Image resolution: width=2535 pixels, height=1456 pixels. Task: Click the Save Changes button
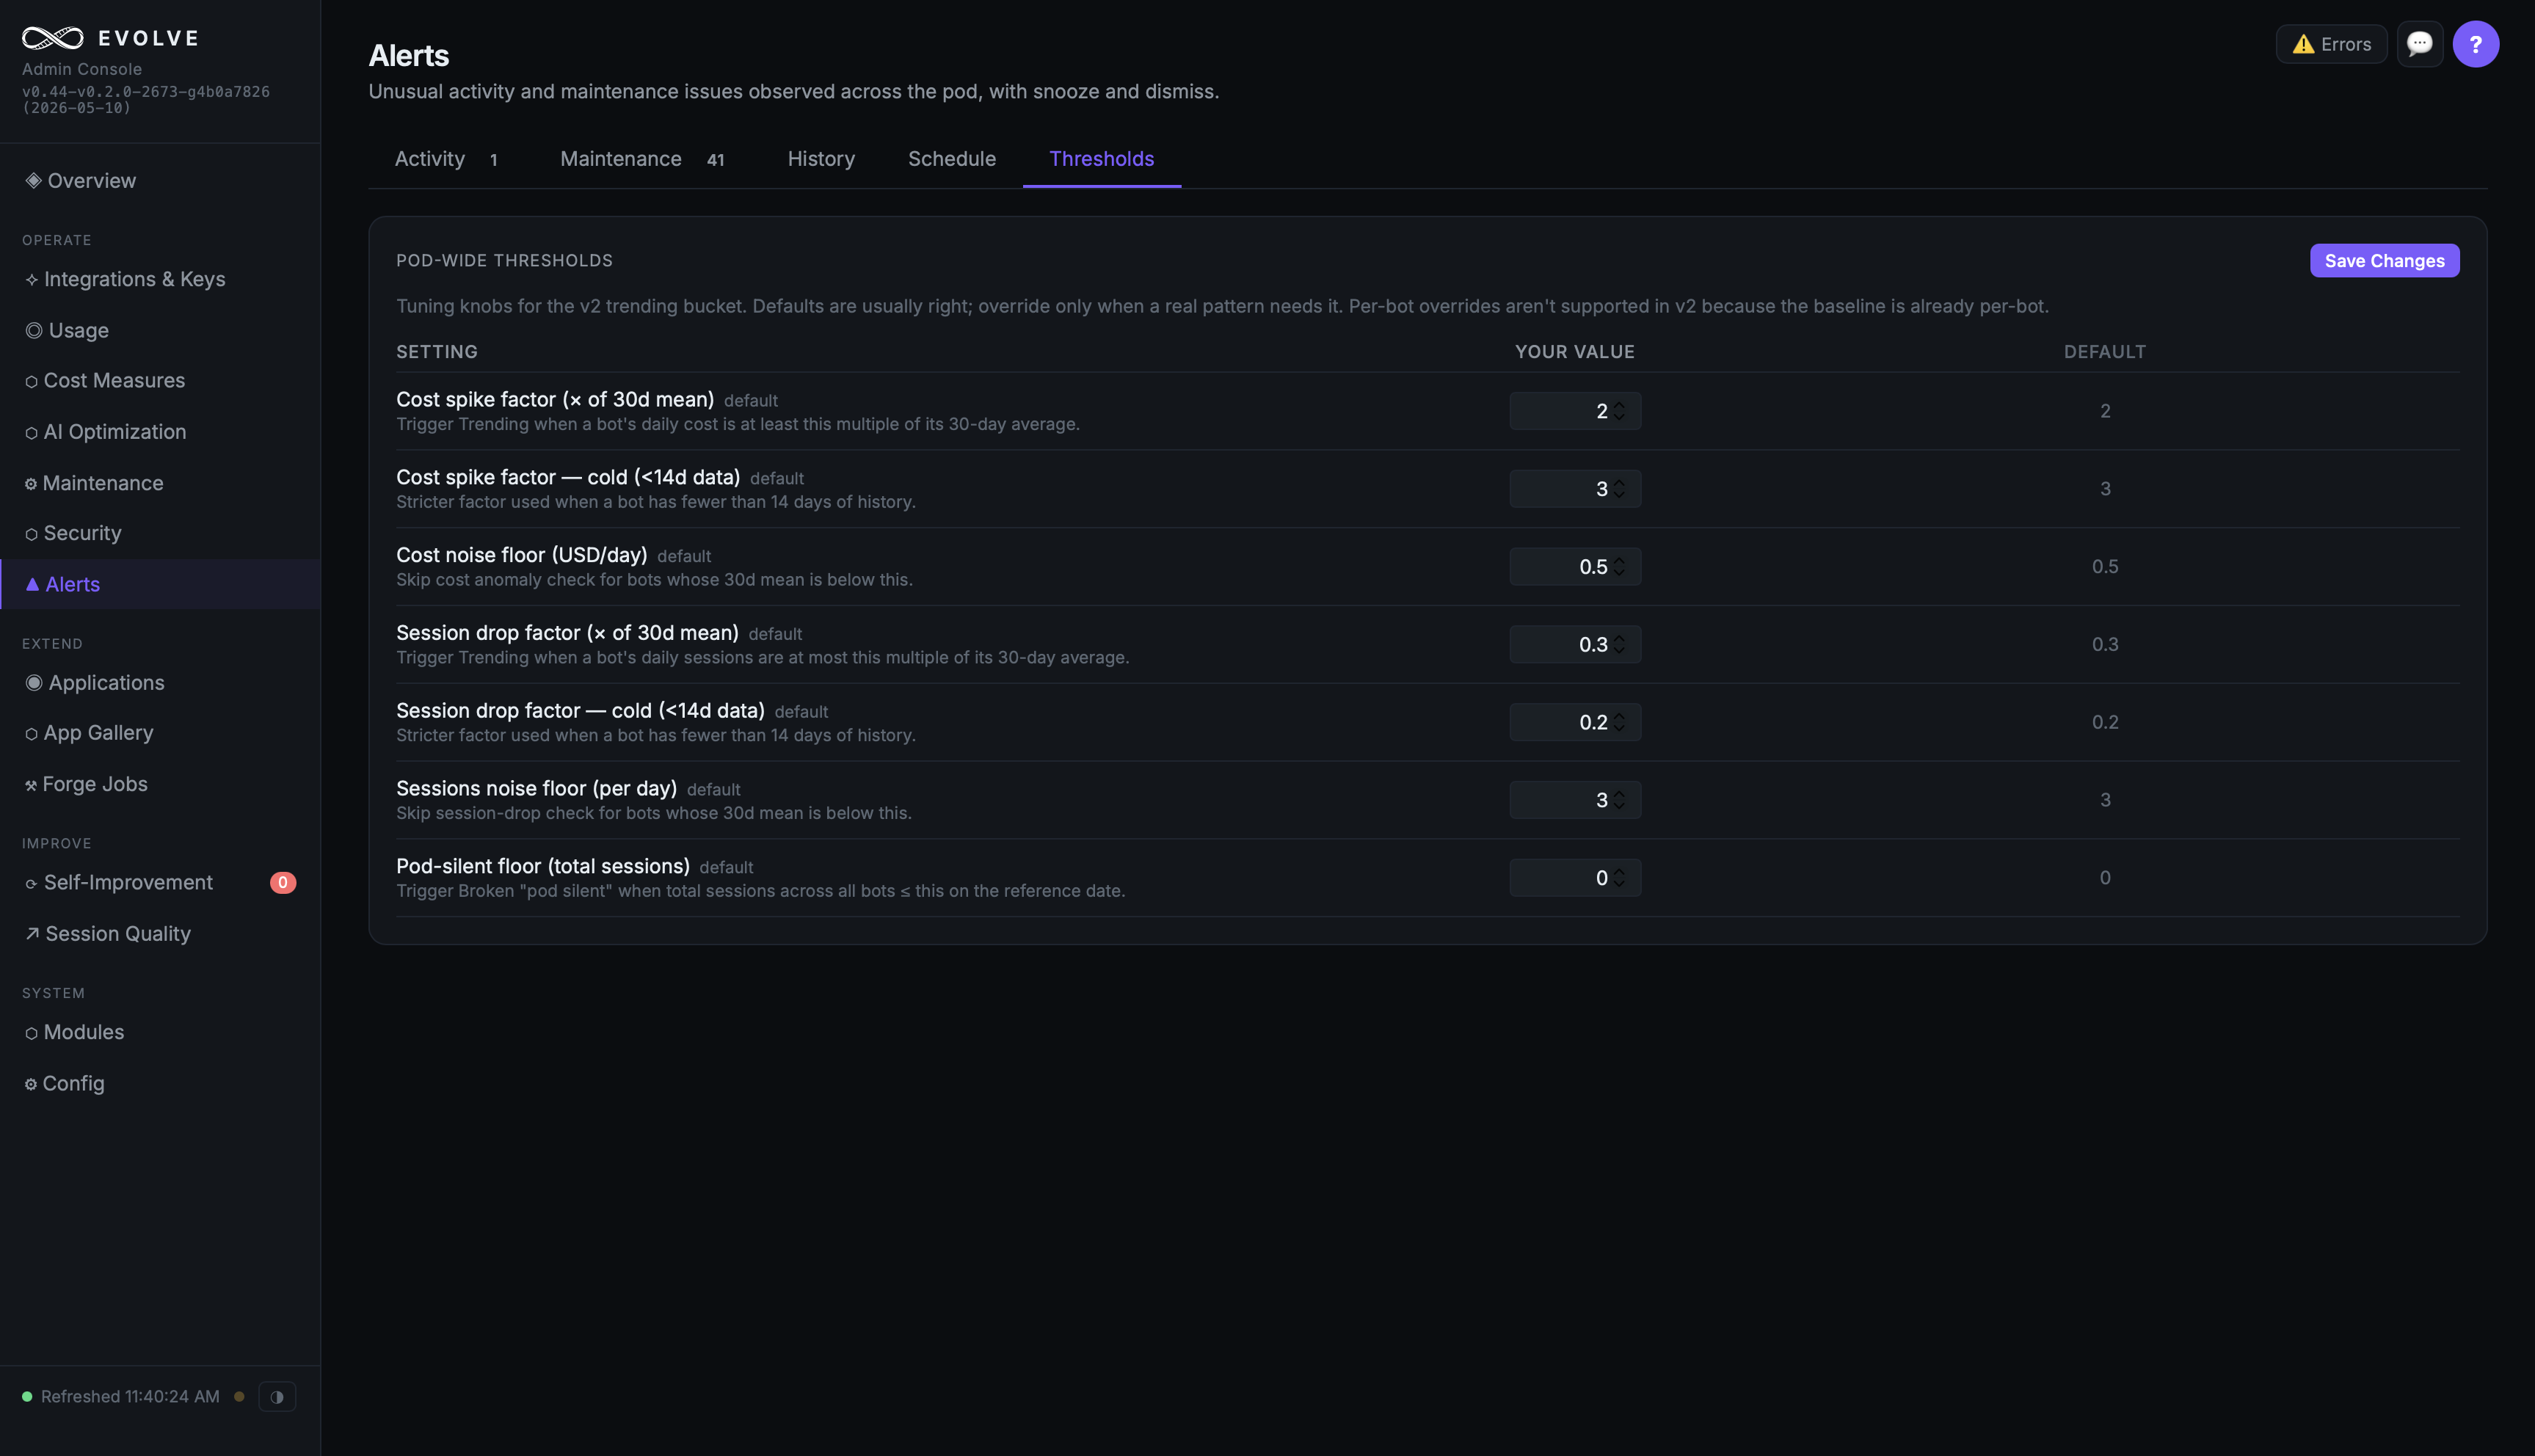coord(2384,261)
